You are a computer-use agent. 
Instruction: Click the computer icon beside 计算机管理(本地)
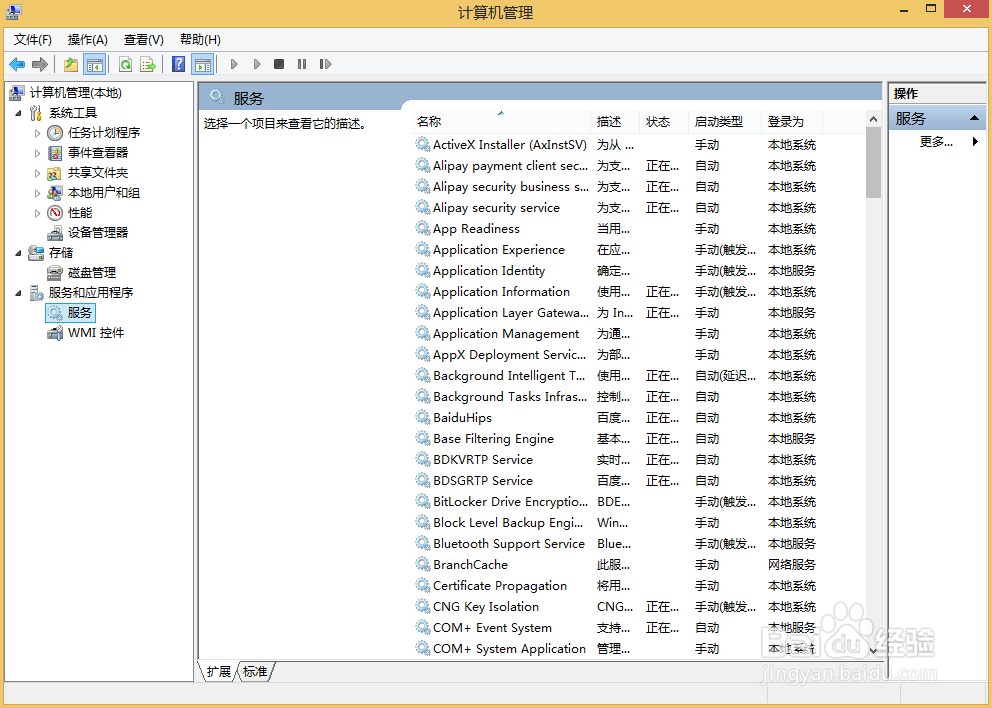[x=17, y=93]
